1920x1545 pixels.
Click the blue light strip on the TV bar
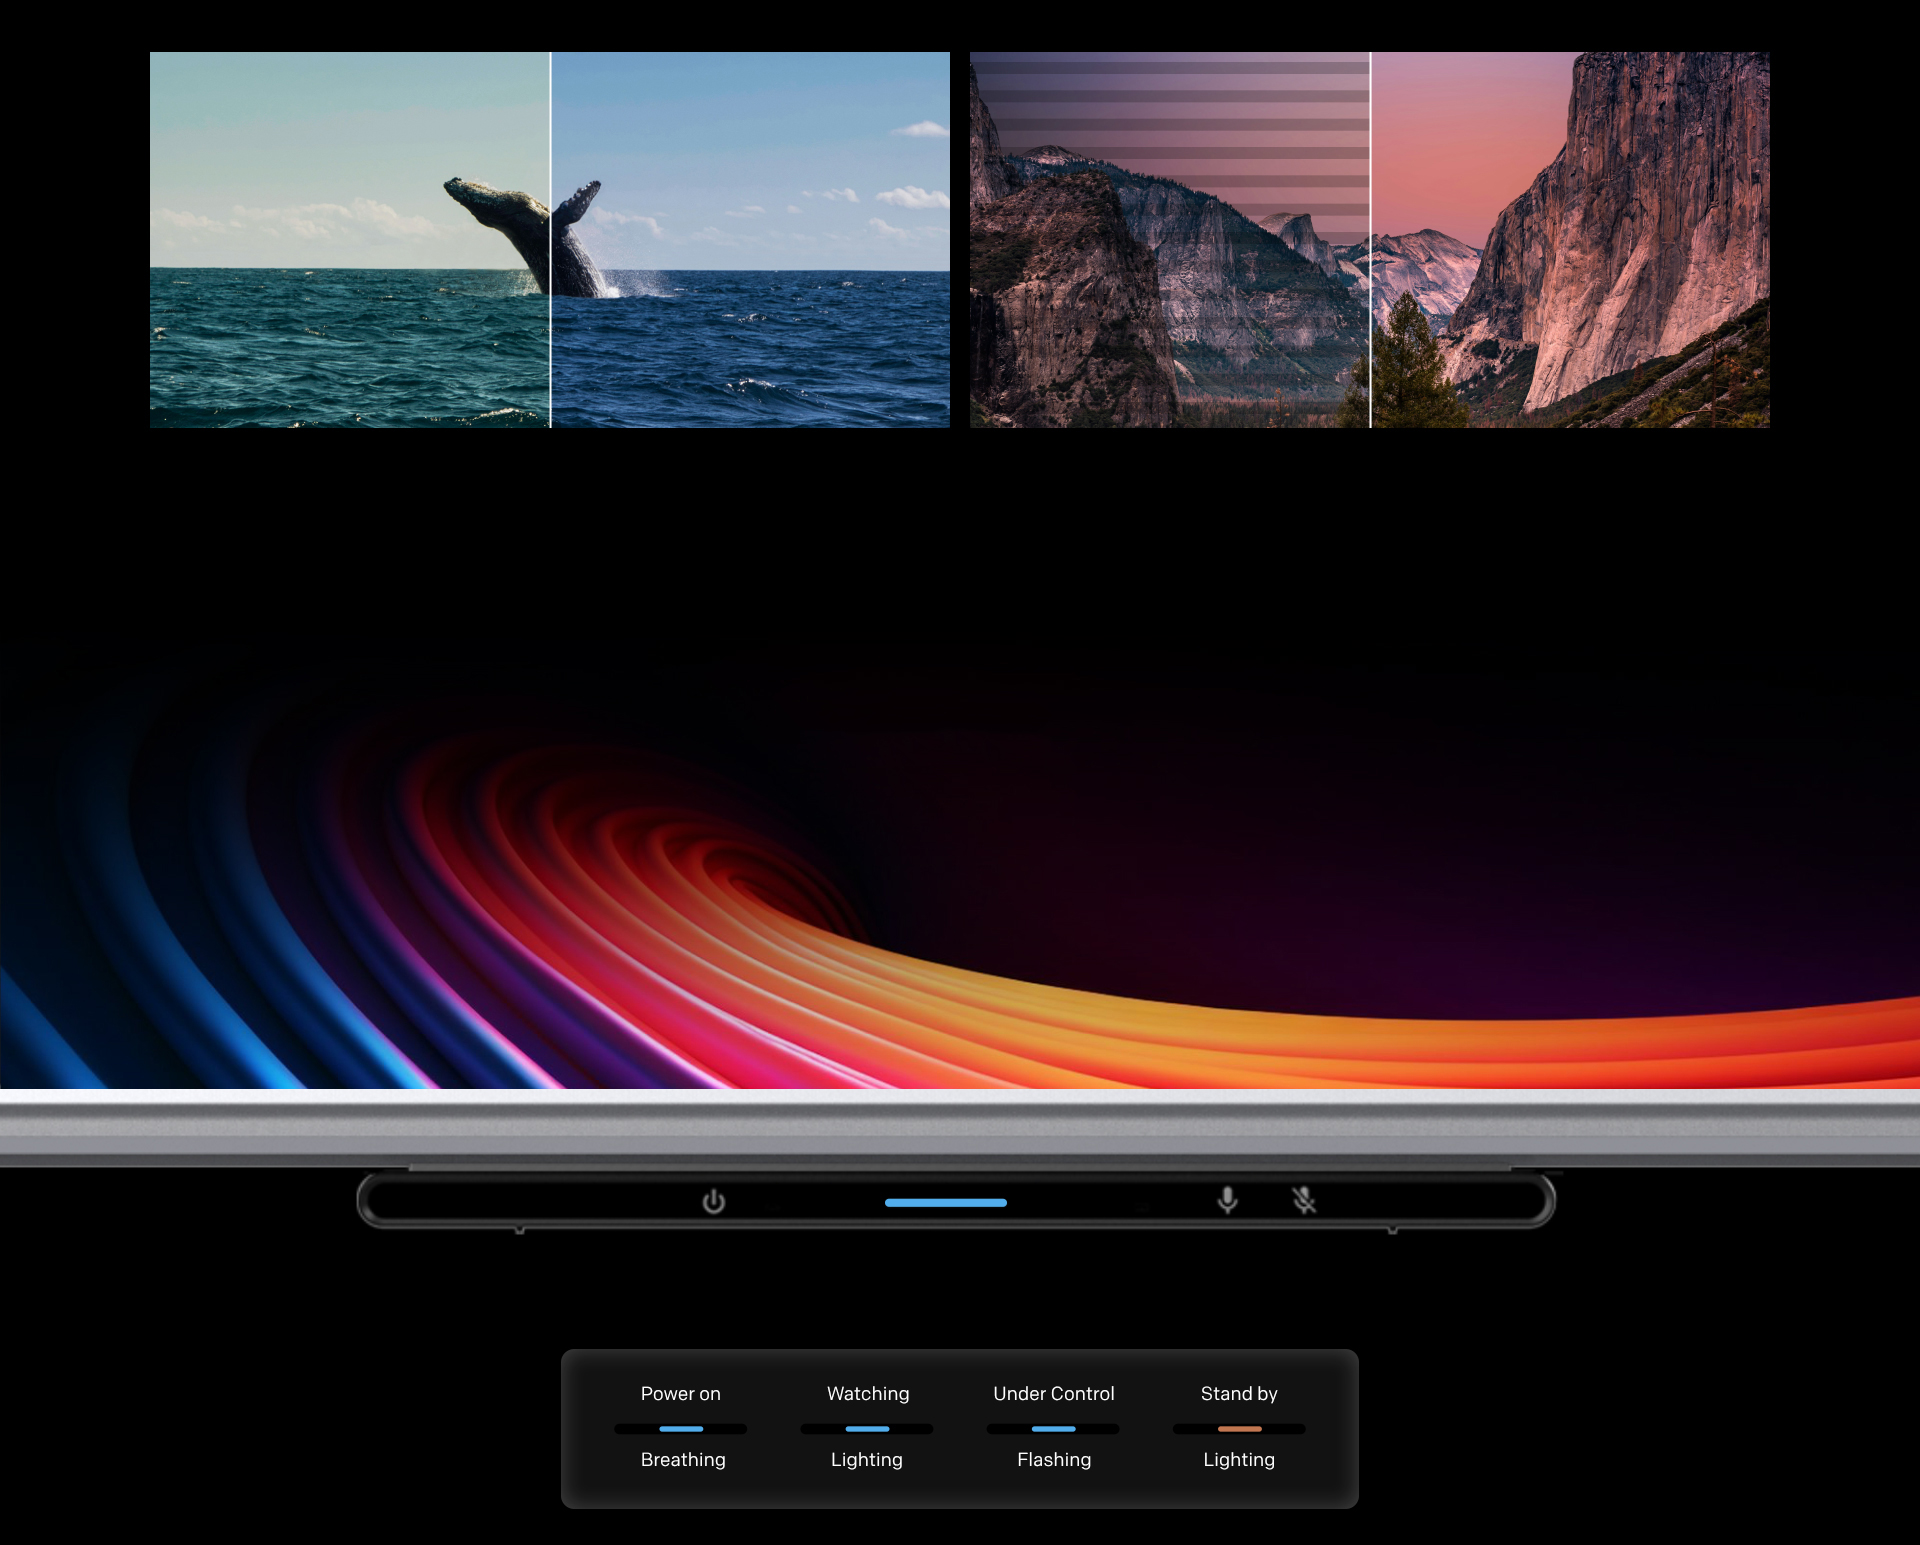pyautogui.click(x=945, y=1203)
